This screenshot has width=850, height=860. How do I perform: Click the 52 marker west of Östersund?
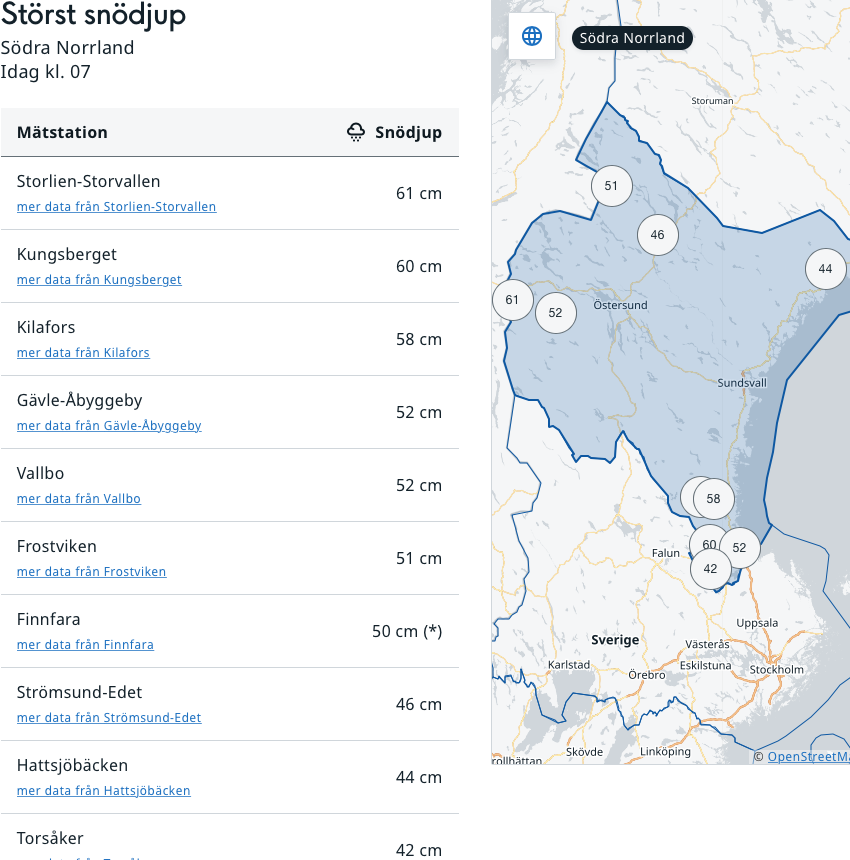556,313
